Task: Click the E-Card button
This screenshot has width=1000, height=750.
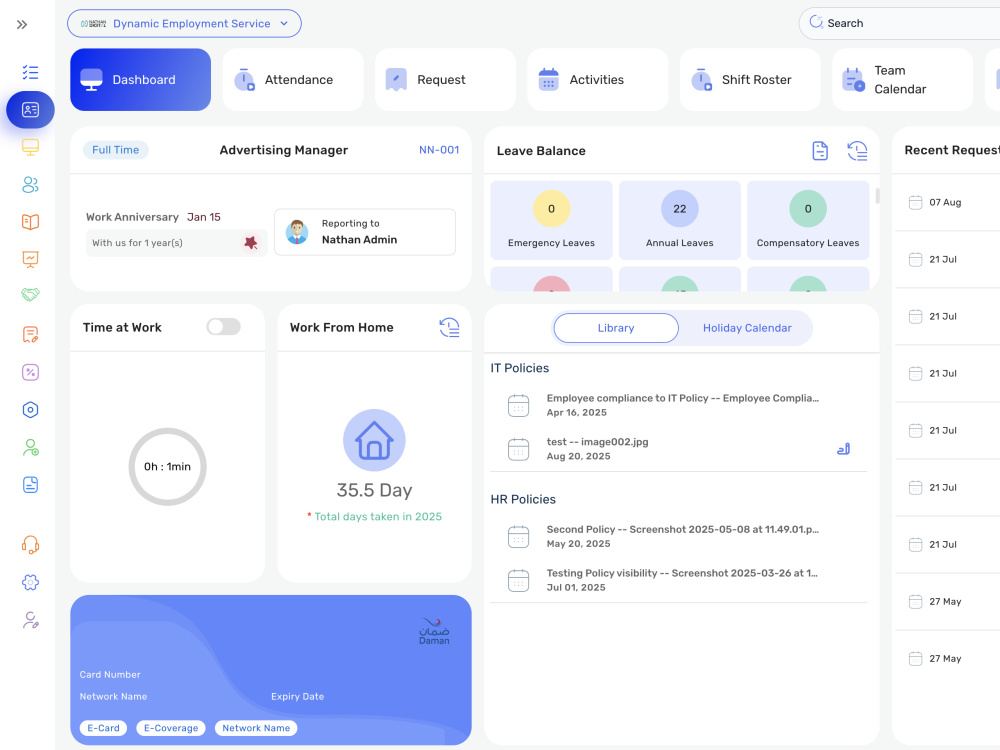Action: 103,728
